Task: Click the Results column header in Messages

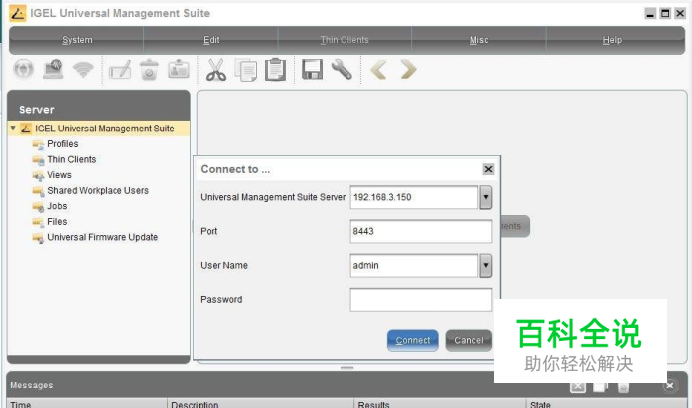Action: (x=440, y=404)
